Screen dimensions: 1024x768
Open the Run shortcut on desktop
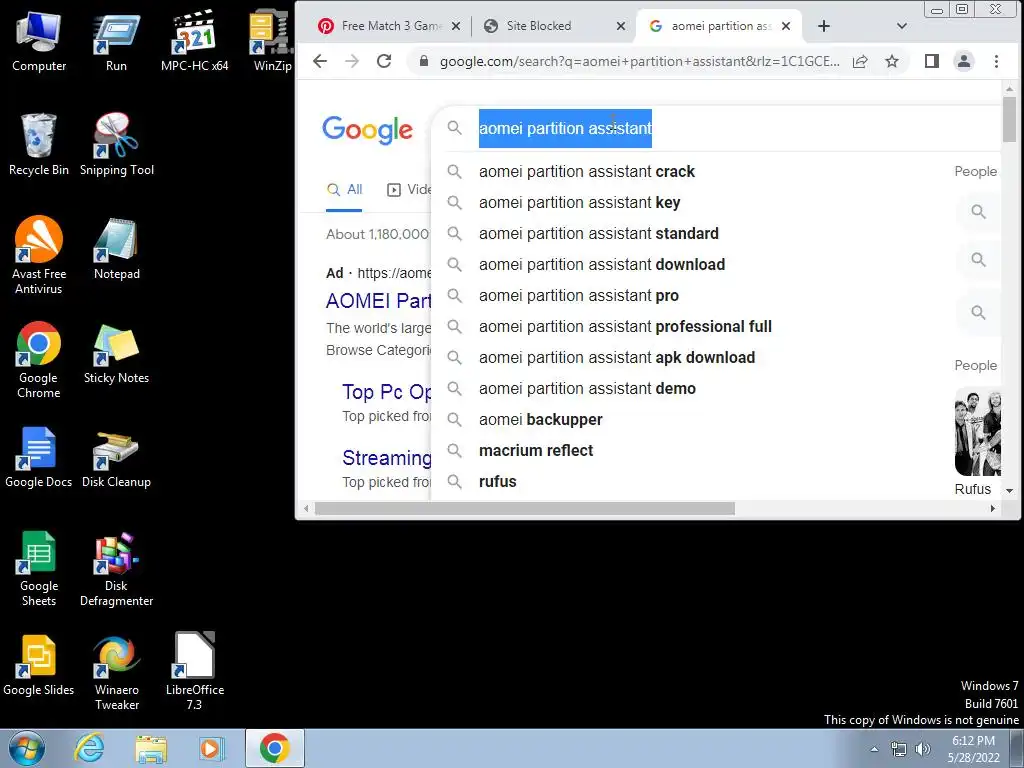point(116,42)
